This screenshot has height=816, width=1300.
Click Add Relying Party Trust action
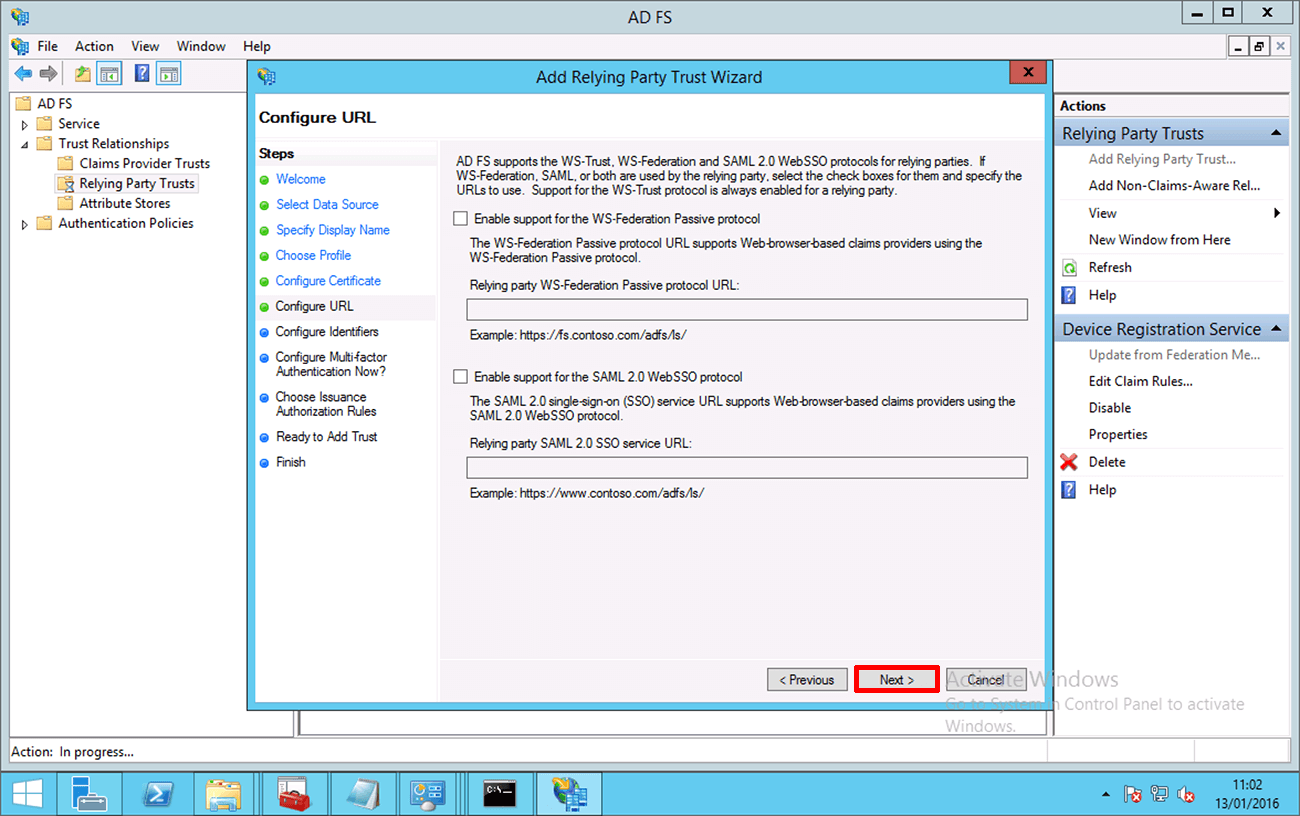tap(1162, 159)
